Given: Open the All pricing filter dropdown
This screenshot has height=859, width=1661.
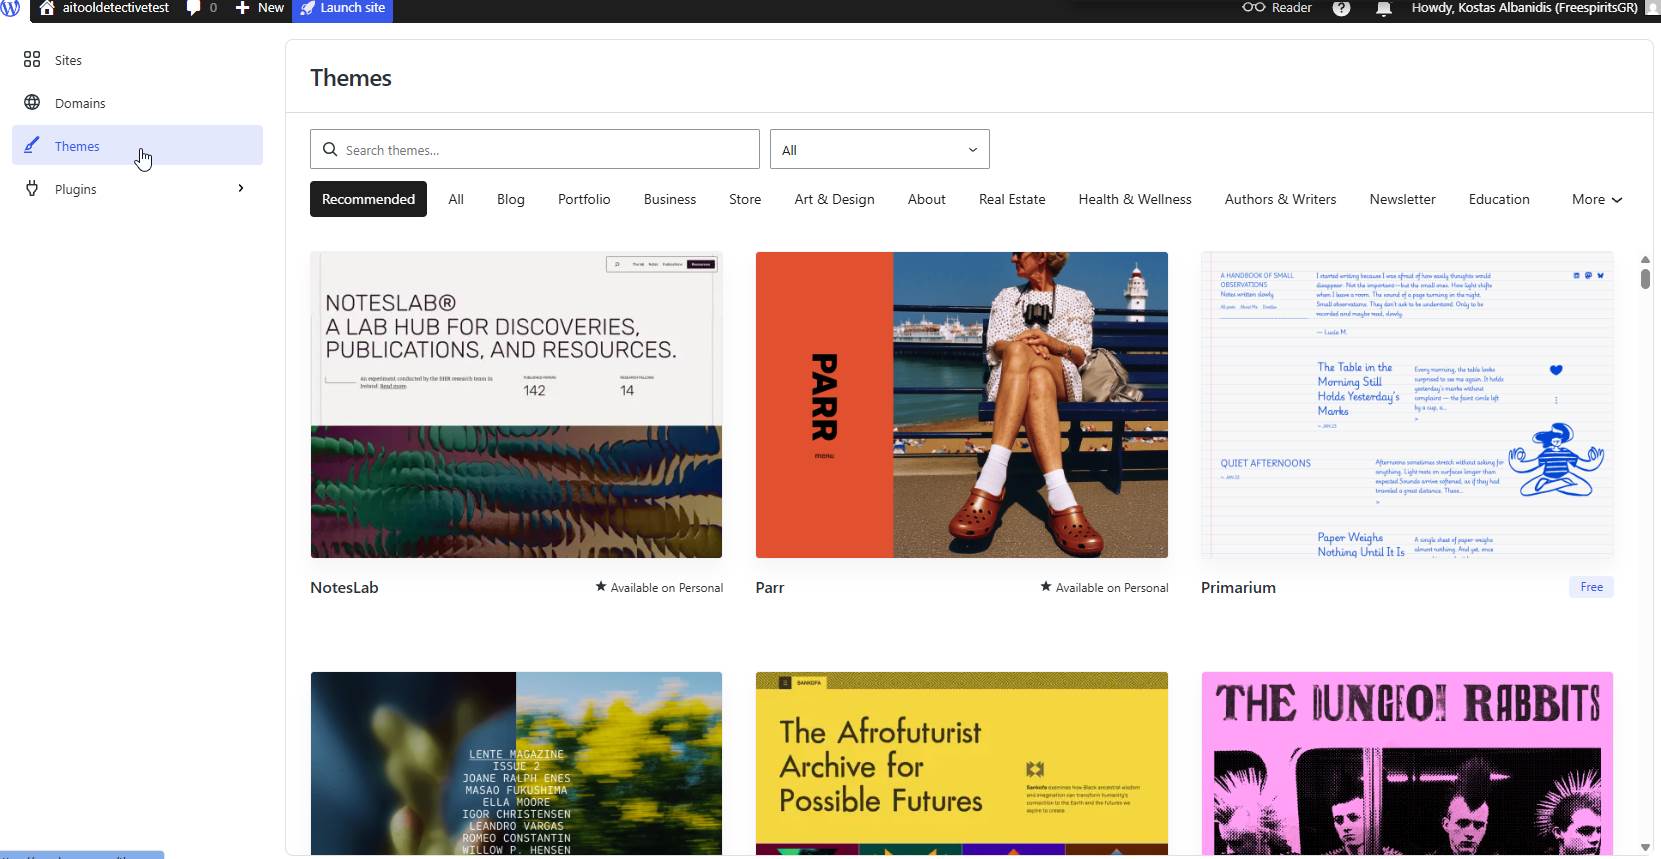Looking at the screenshot, I should 880,149.
